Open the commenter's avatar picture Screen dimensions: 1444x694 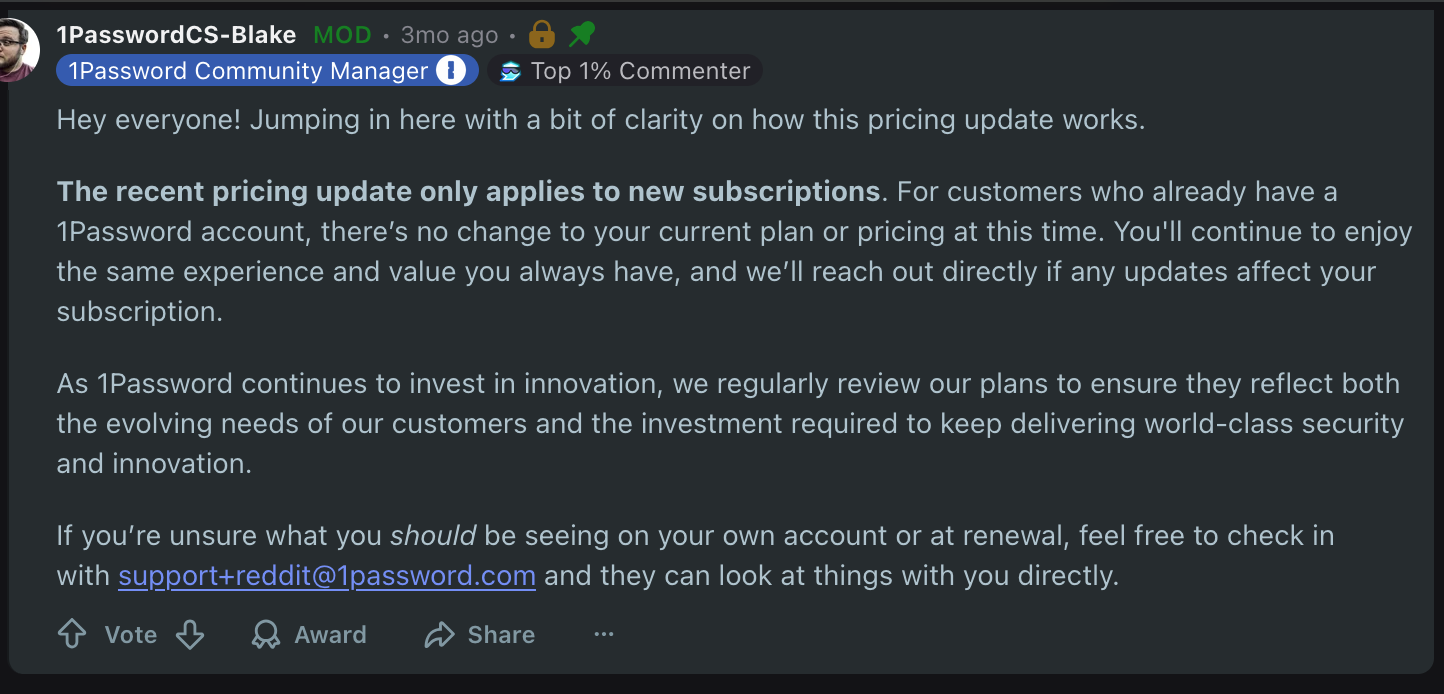coord(17,50)
